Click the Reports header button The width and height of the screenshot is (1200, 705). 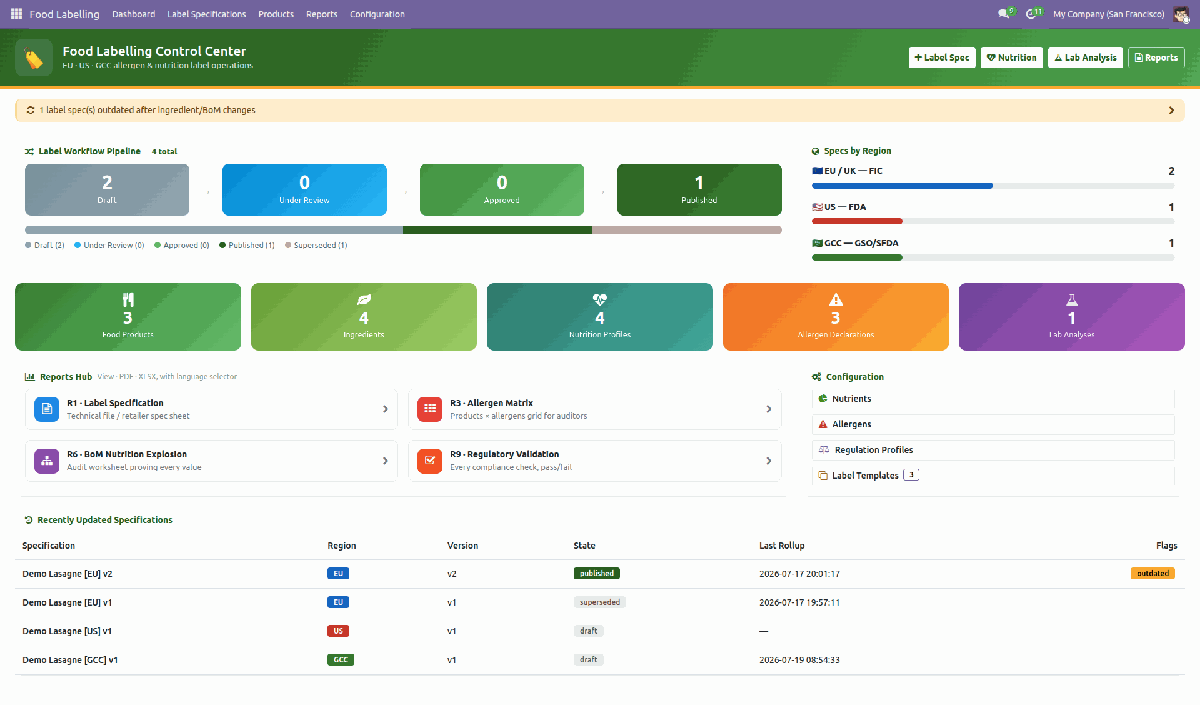click(x=1156, y=58)
